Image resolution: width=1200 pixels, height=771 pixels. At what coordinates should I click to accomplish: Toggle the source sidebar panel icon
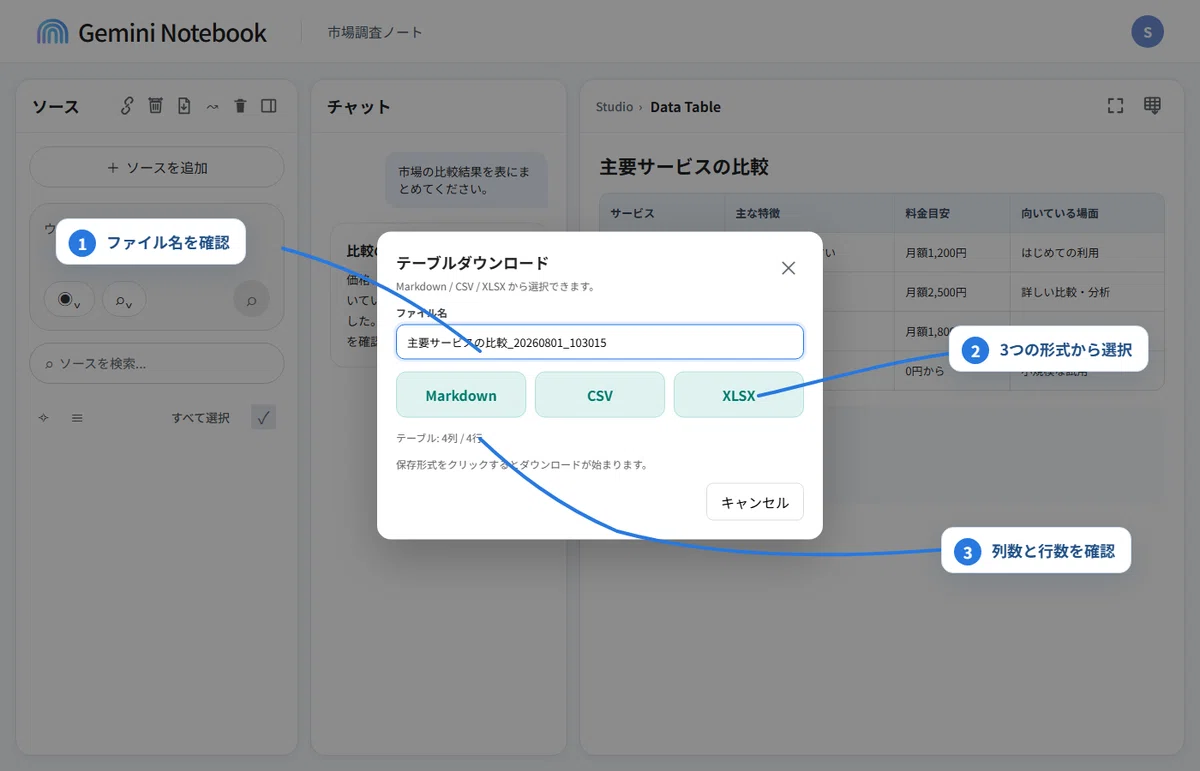(269, 106)
